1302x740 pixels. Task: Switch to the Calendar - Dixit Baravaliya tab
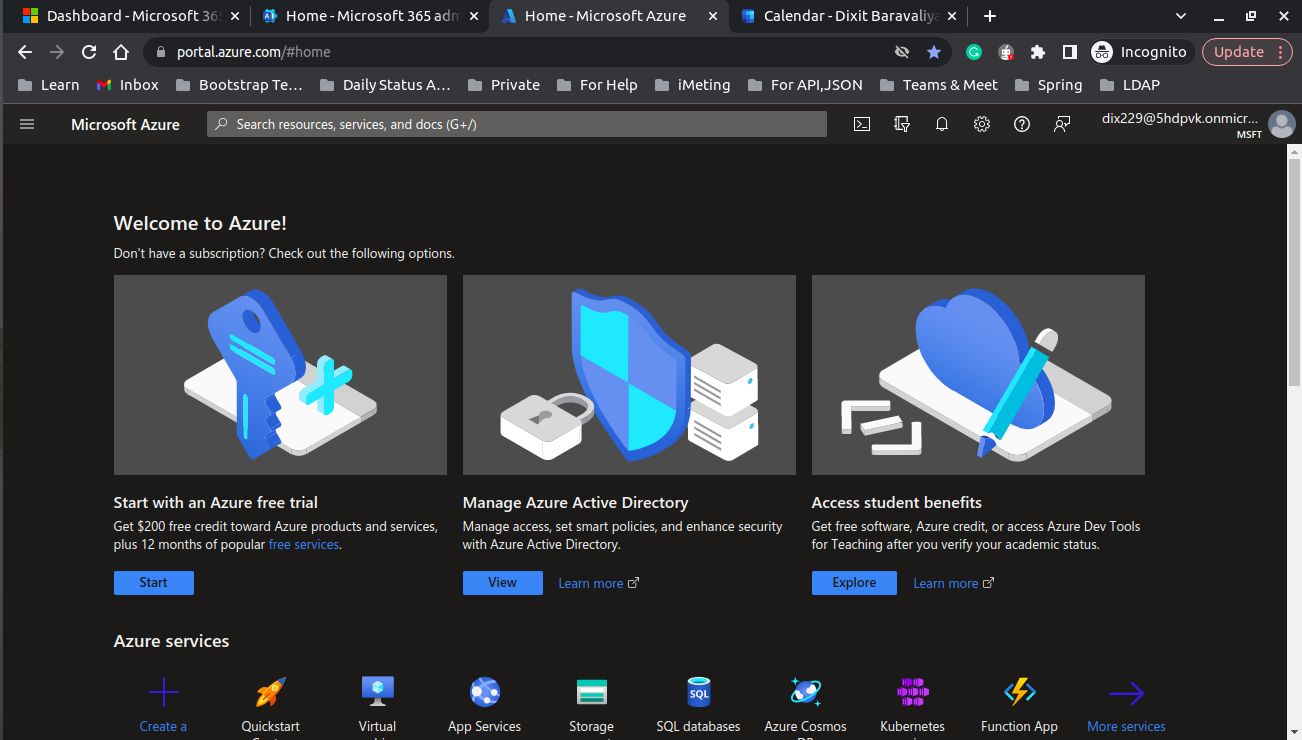coord(848,16)
